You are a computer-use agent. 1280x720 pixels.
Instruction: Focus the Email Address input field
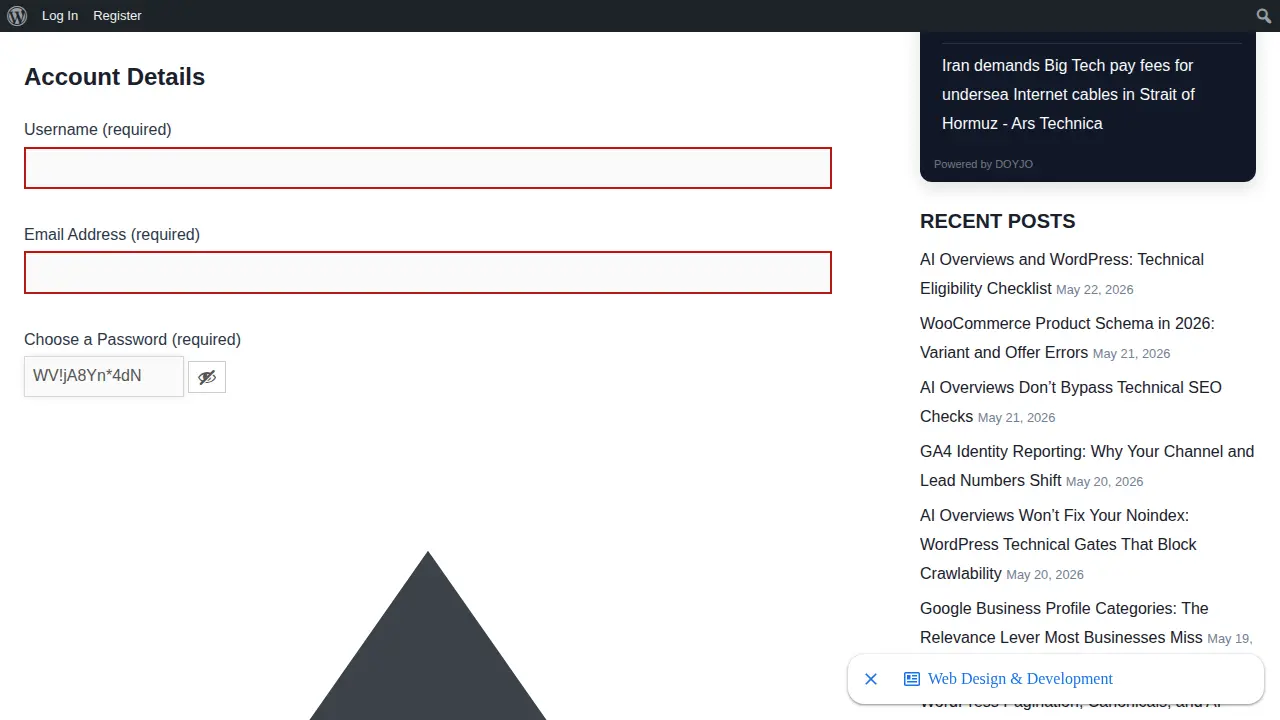pyautogui.click(x=428, y=273)
